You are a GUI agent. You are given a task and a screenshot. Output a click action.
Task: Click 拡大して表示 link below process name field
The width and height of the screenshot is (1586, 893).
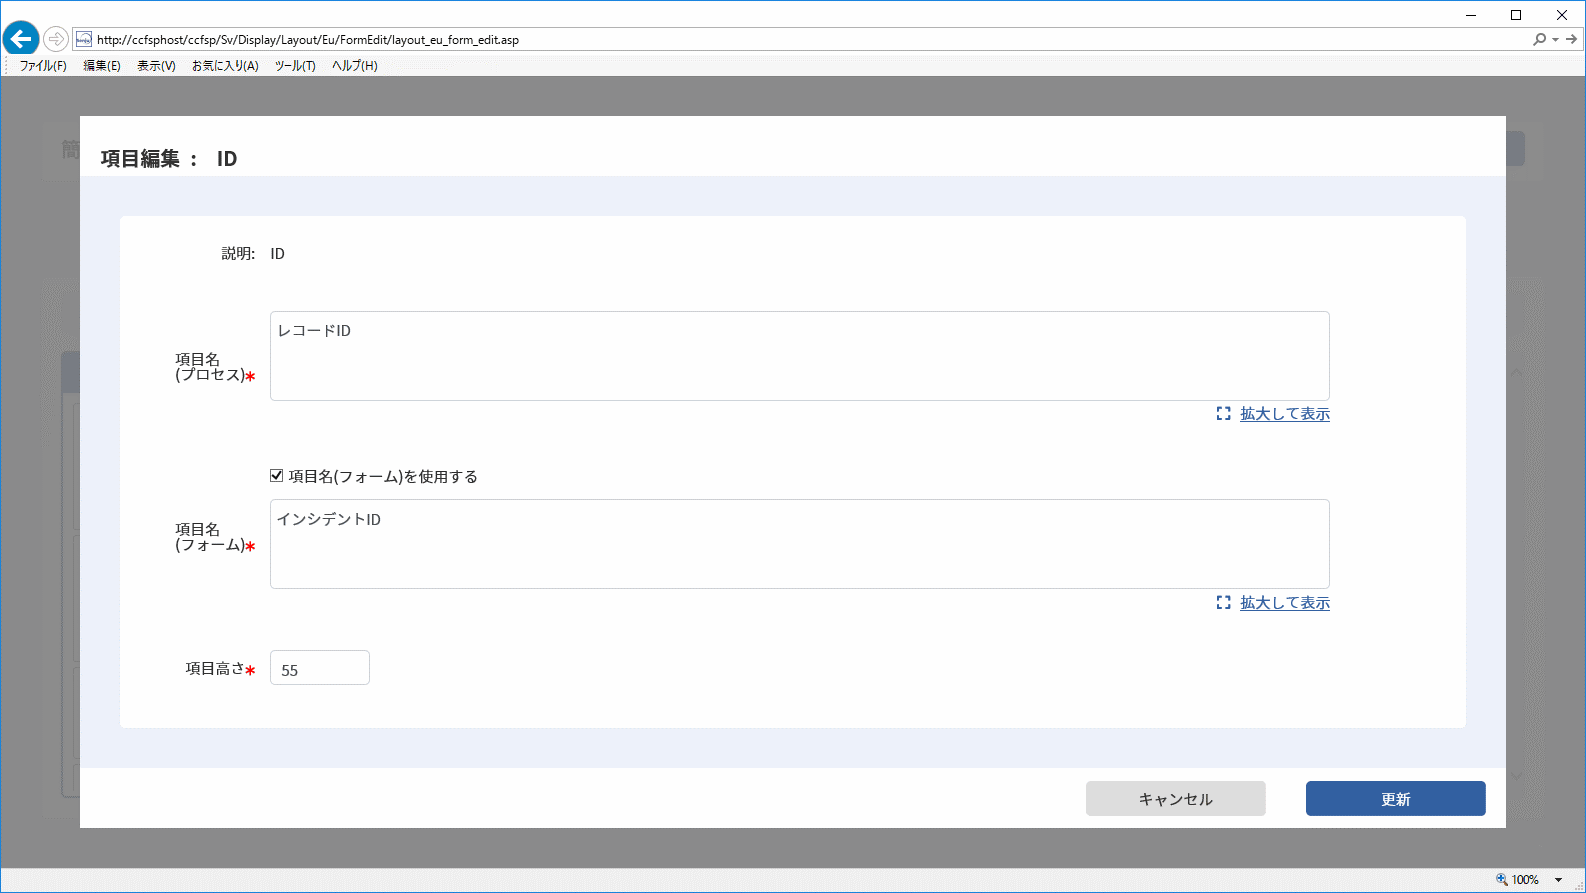(x=1285, y=413)
